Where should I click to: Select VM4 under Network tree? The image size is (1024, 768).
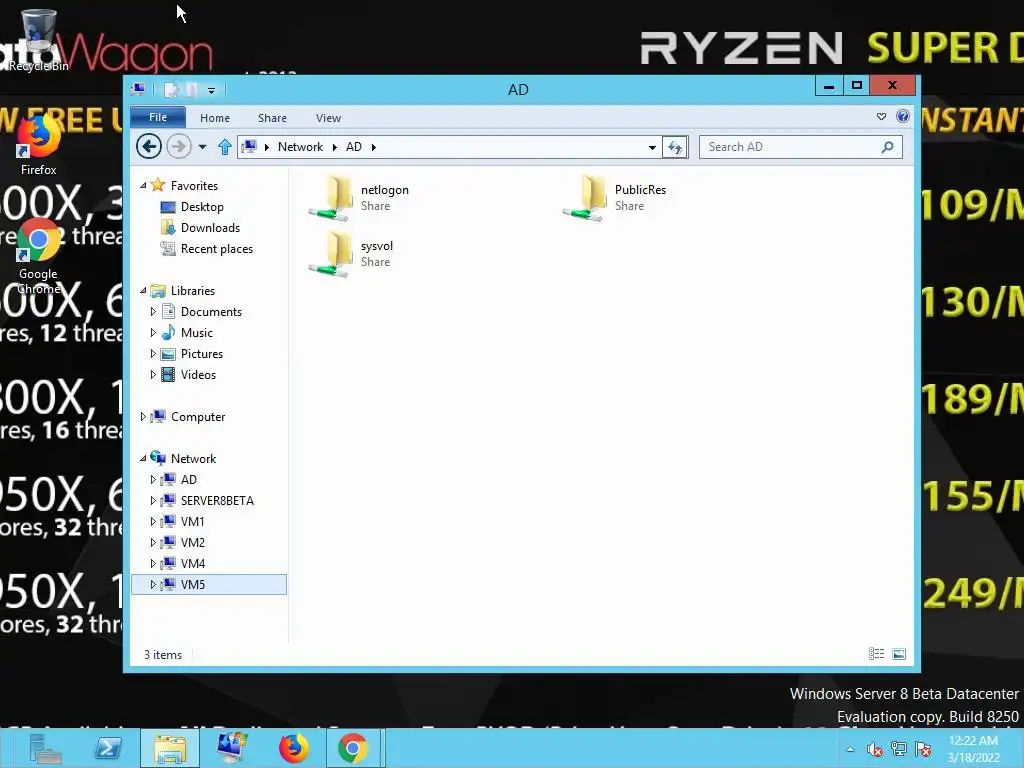193,564
